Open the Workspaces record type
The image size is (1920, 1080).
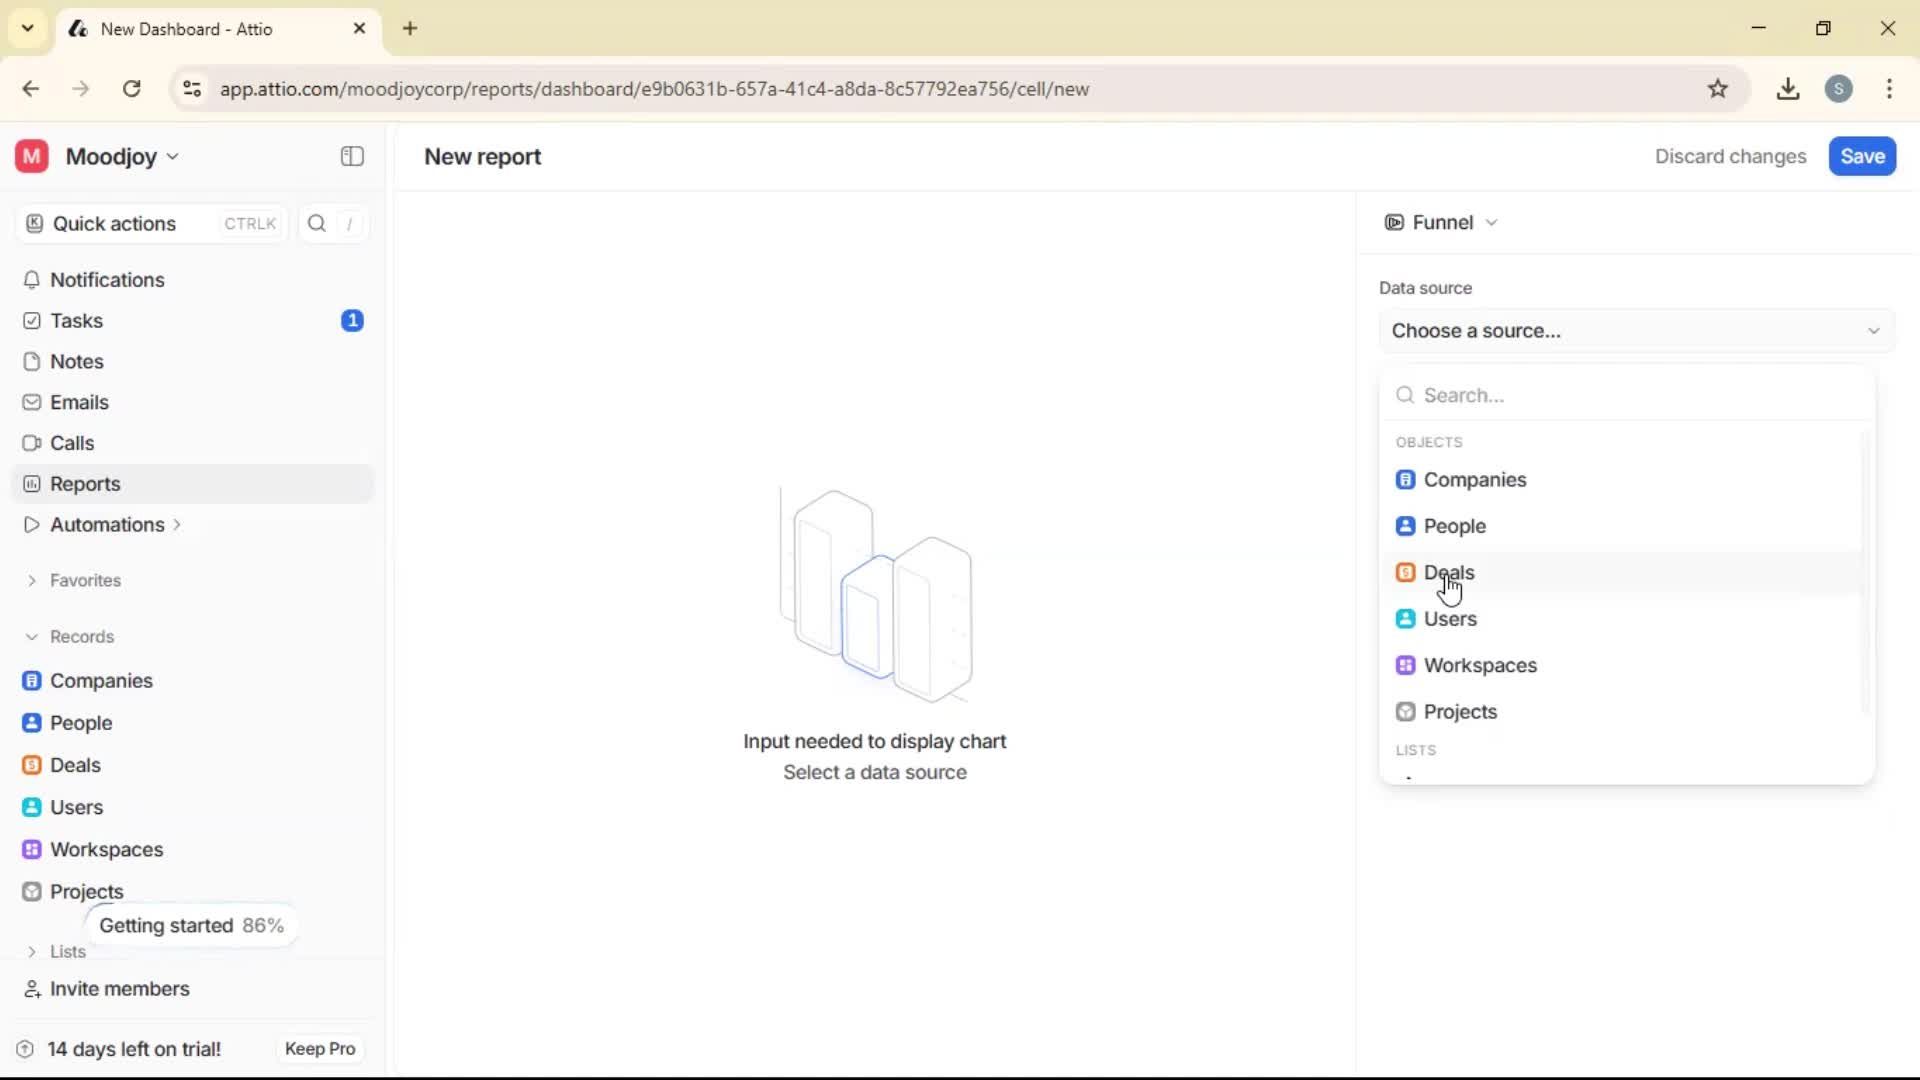pos(108,849)
